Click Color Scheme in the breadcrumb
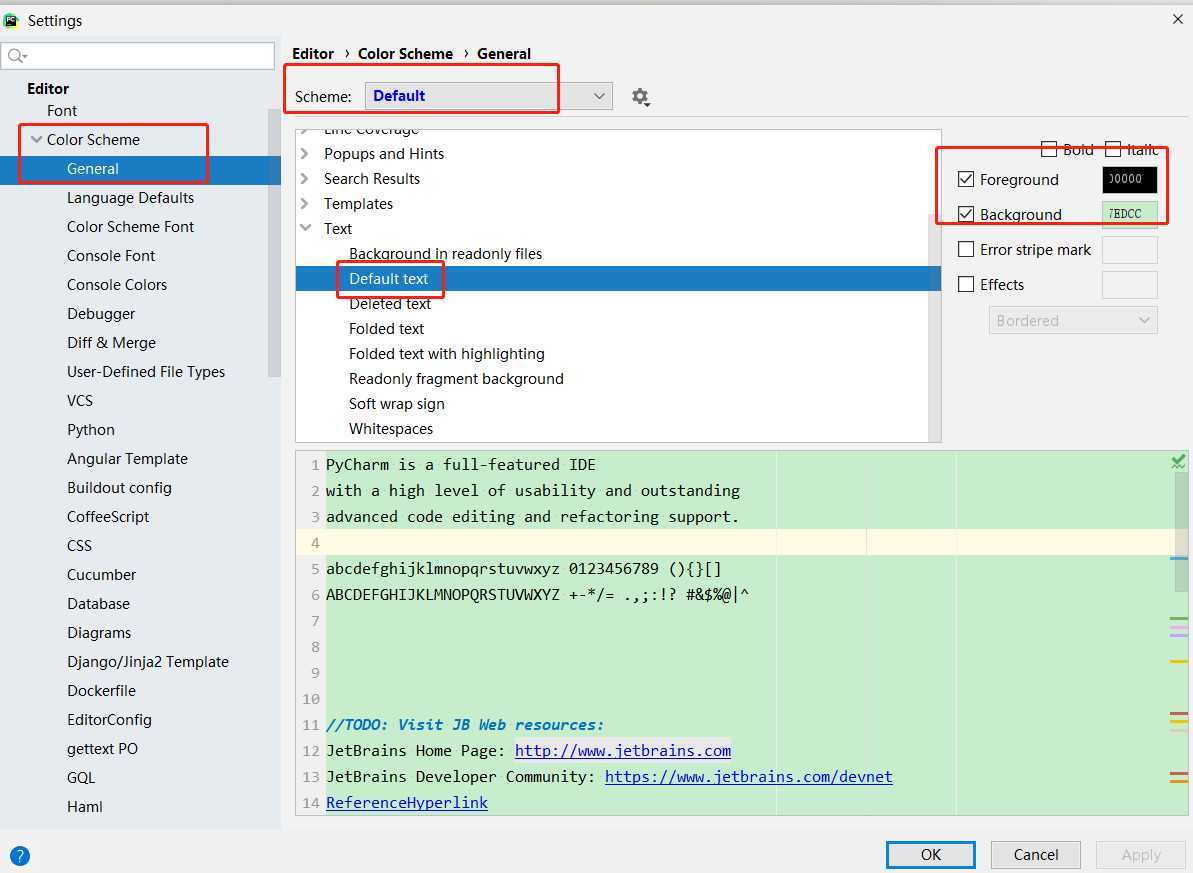Viewport: 1193px width, 873px height. pyautogui.click(x=405, y=54)
